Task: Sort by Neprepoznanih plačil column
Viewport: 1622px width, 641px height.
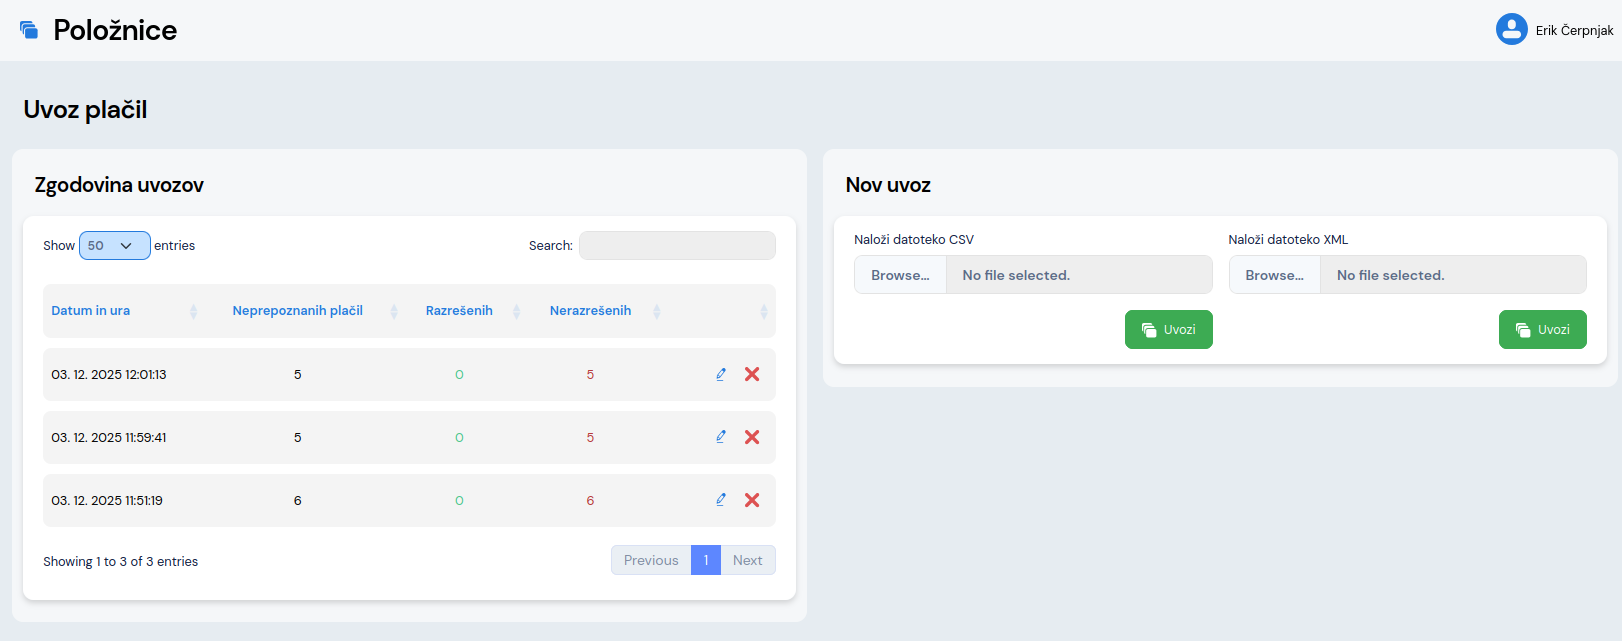Action: click(x=297, y=311)
